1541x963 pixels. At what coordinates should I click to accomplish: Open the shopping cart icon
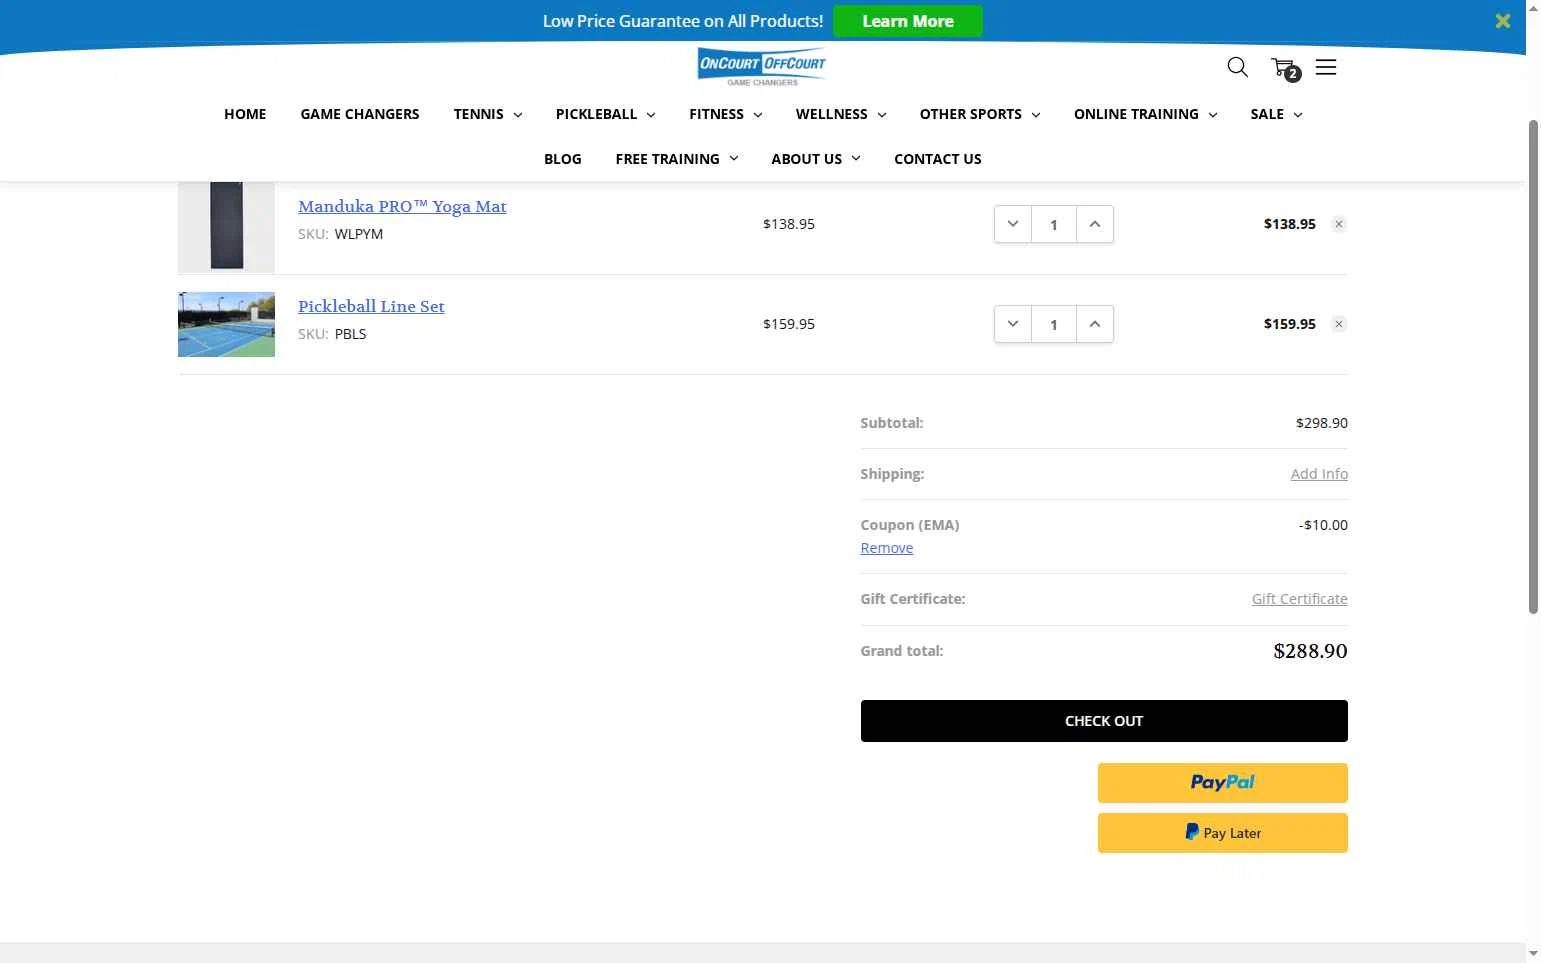click(1285, 68)
